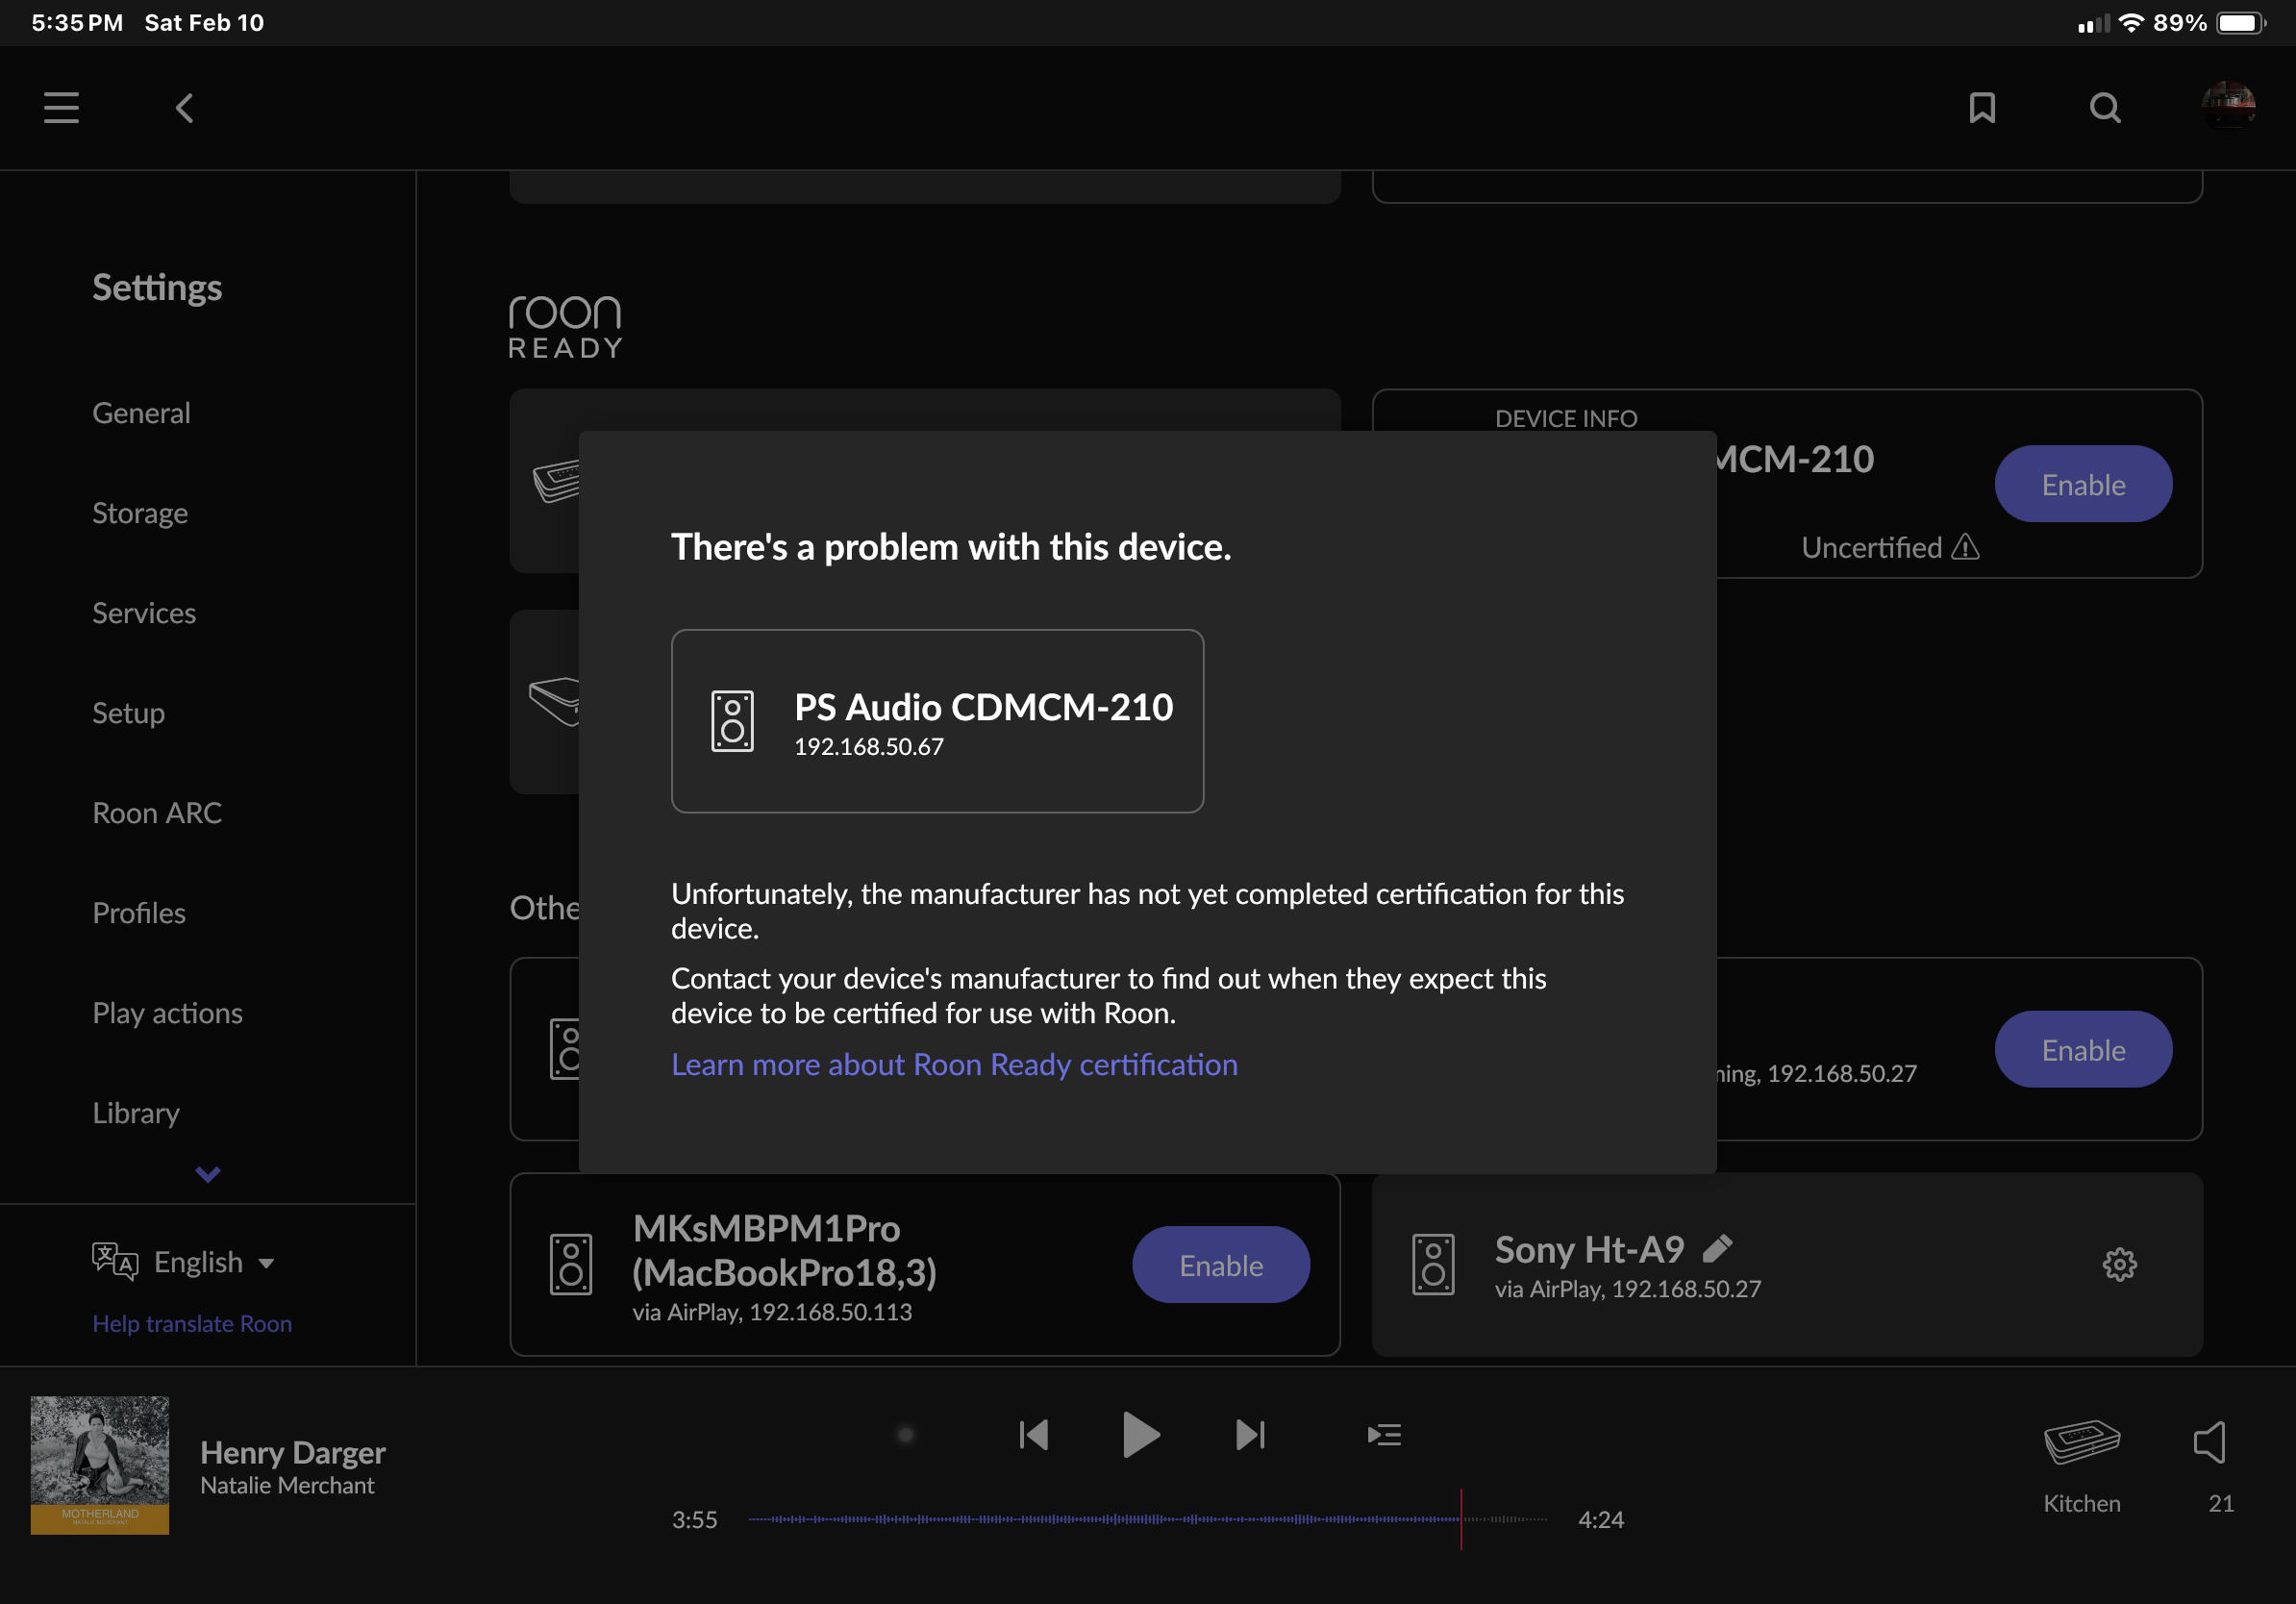Image resolution: width=2296 pixels, height=1604 pixels.
Task: Edit Sony Ht-A9 name with pencil icon
Action: click(x=1717, y=1248)
